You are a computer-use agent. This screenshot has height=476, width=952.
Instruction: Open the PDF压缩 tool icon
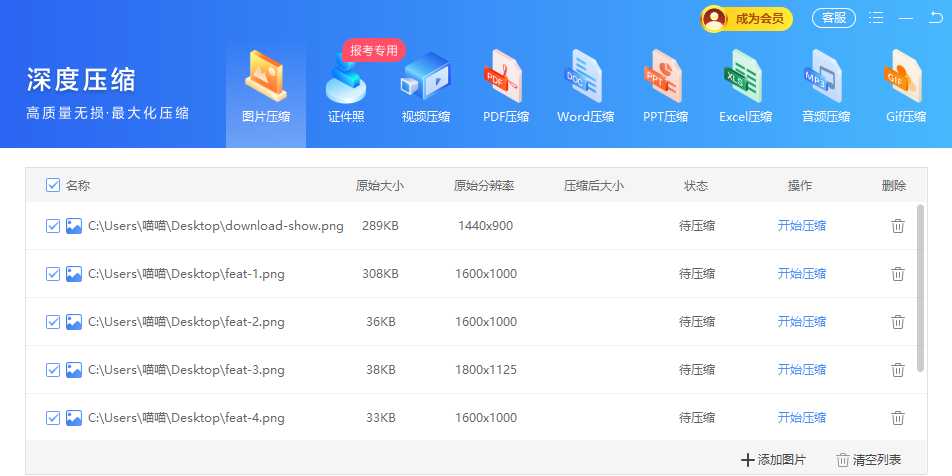coord(504,77)
